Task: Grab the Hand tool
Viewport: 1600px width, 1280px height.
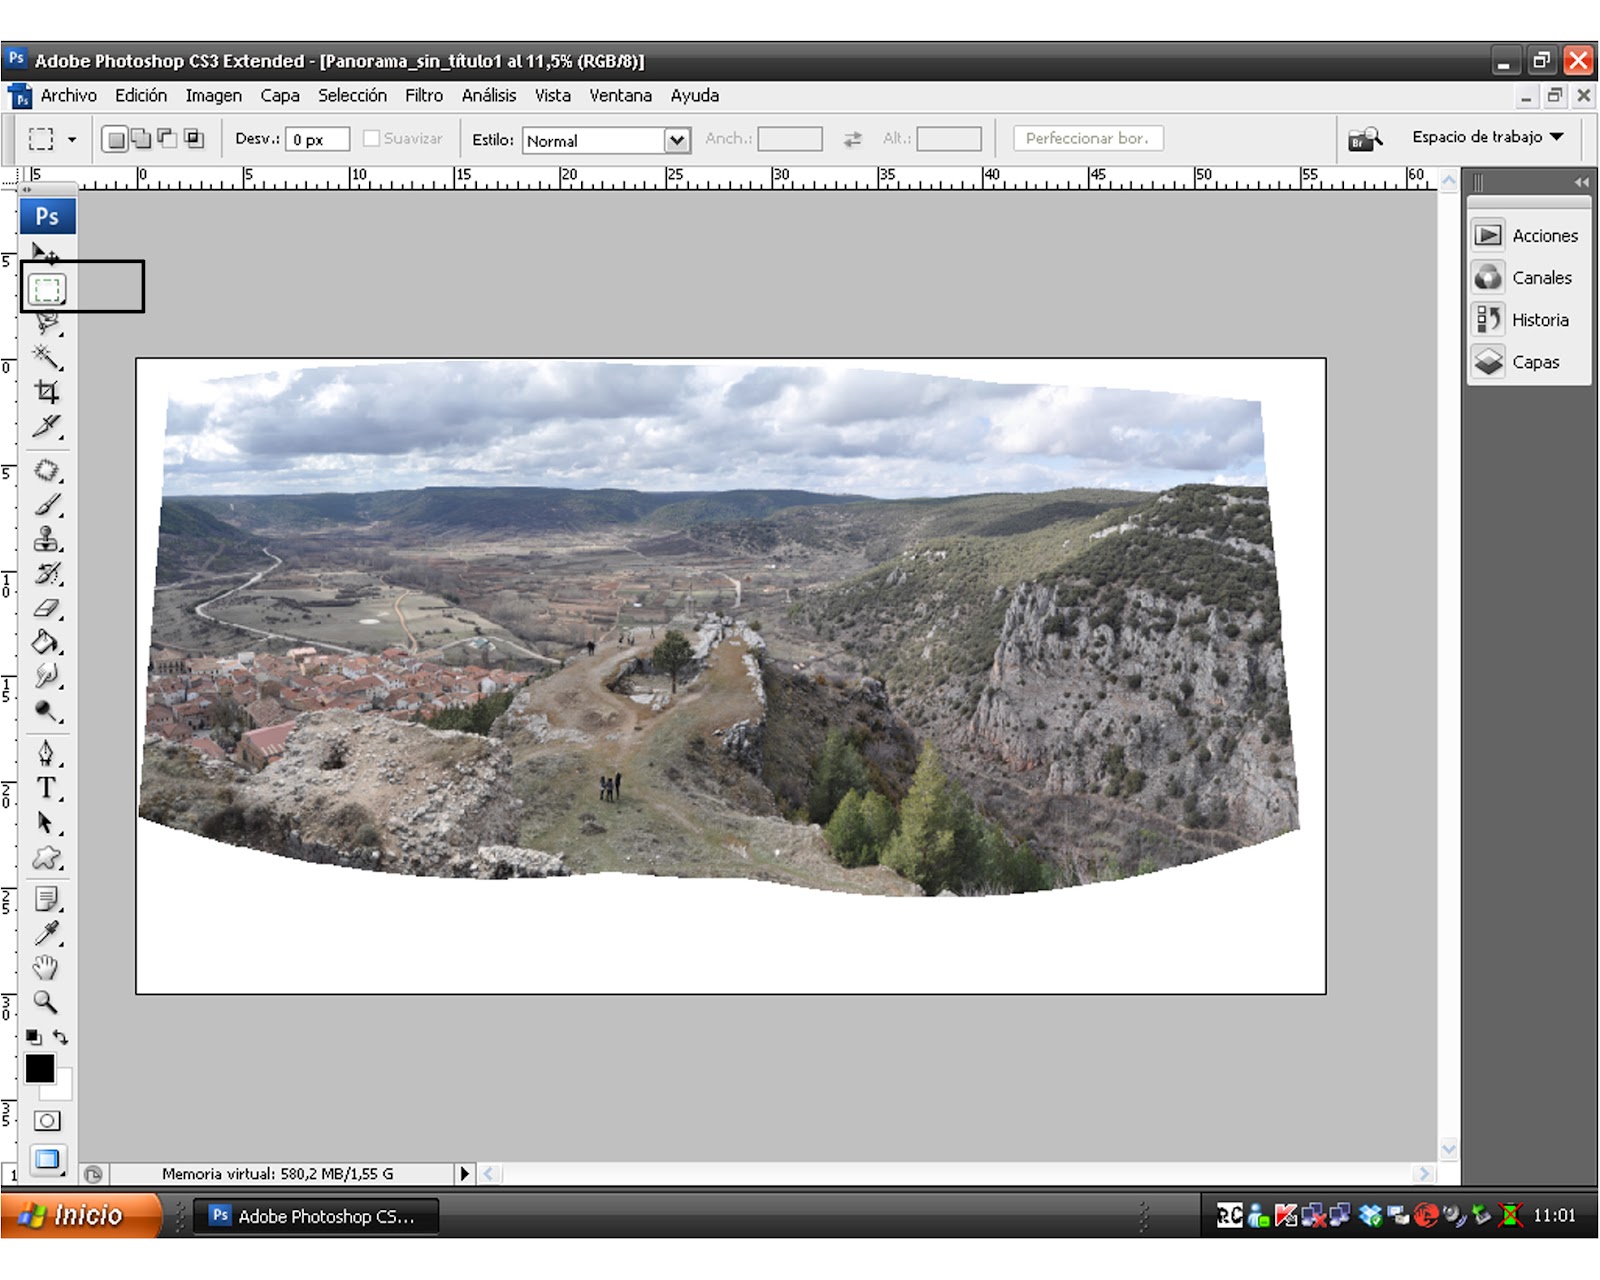Action: tap(47, 965)
